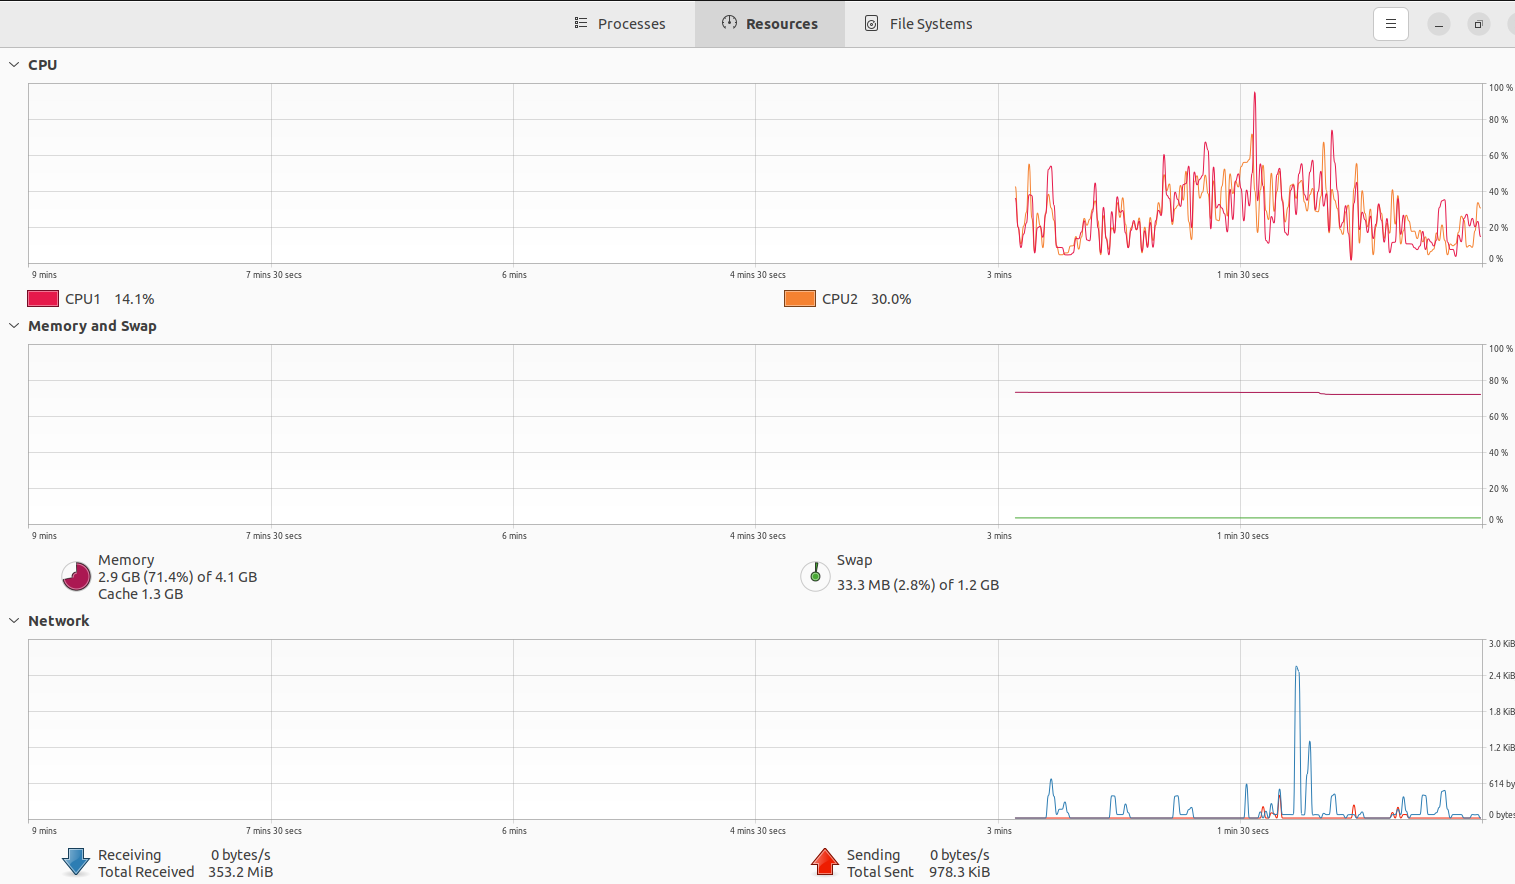Click the Swap pie chart icon

[x=815, y=576]
